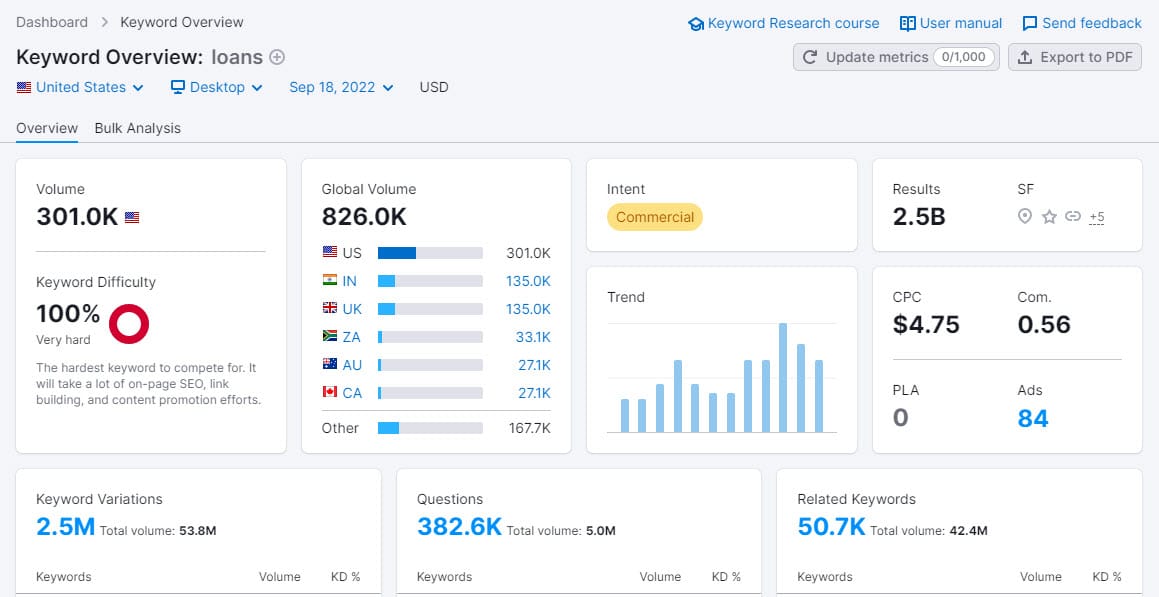Open the United States country dropdown
1159x597 pixels.
80,87
